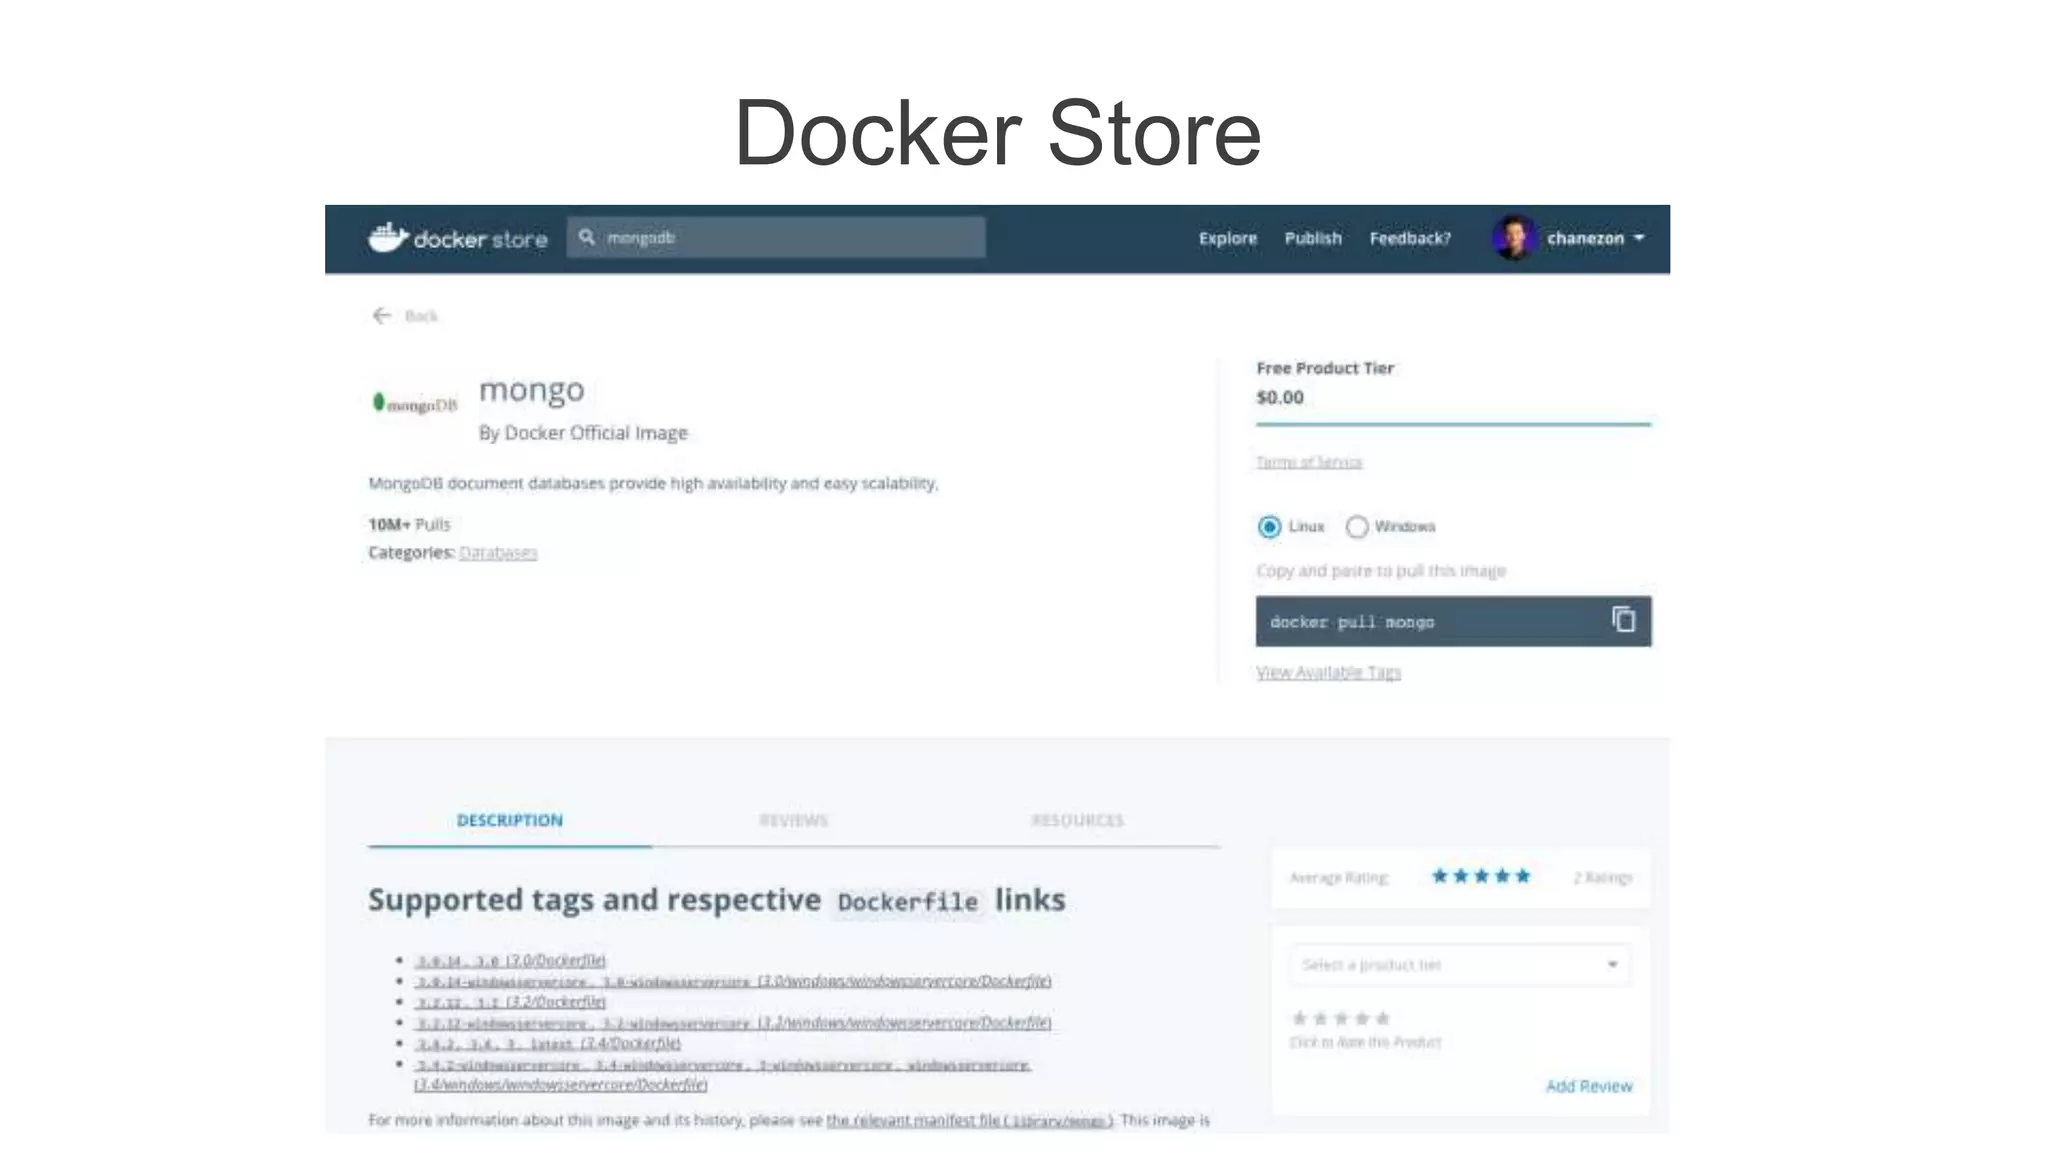Expand the Select a product tier dropdown

point(1460,965)
